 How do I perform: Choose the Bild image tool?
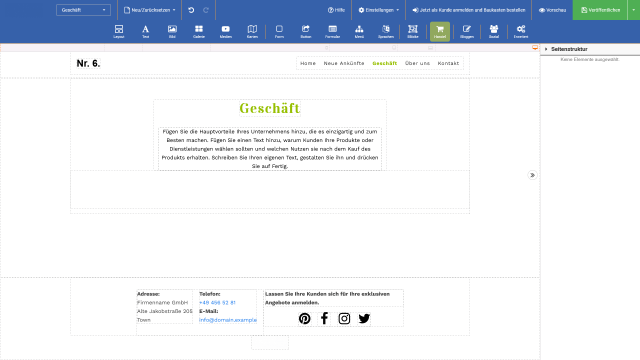[172, 31]
